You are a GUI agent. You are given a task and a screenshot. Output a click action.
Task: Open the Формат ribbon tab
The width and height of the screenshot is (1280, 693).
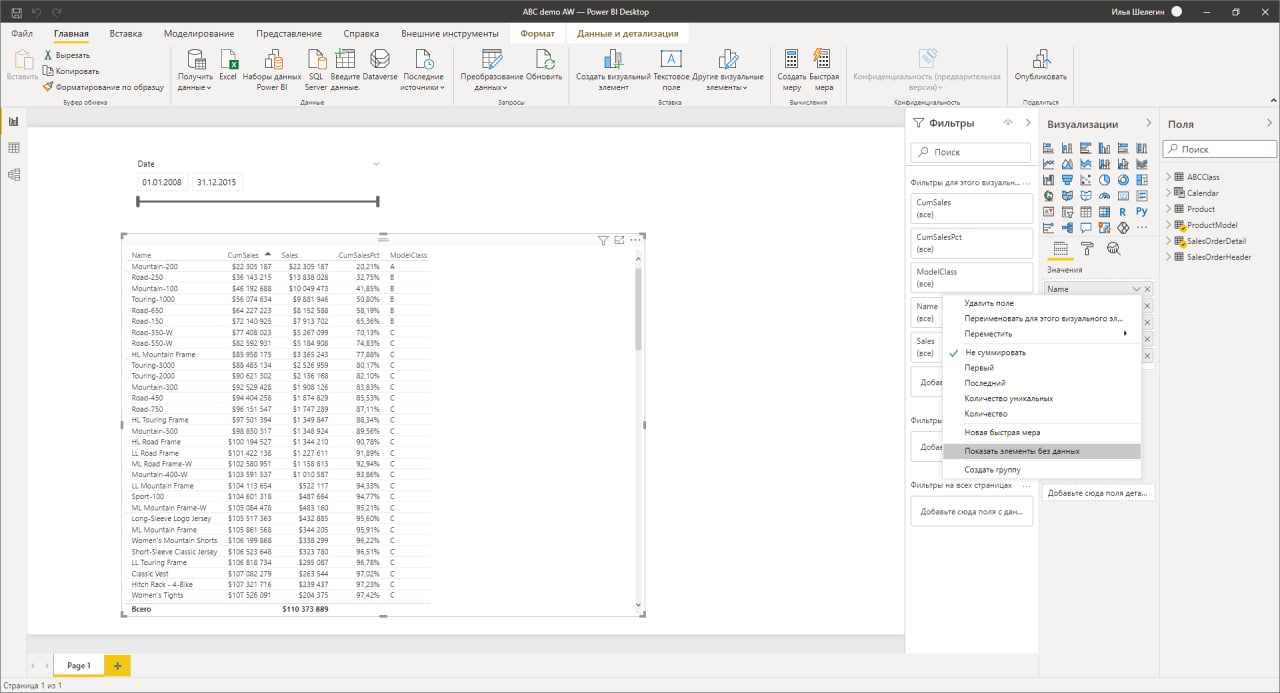coord(537,34)
